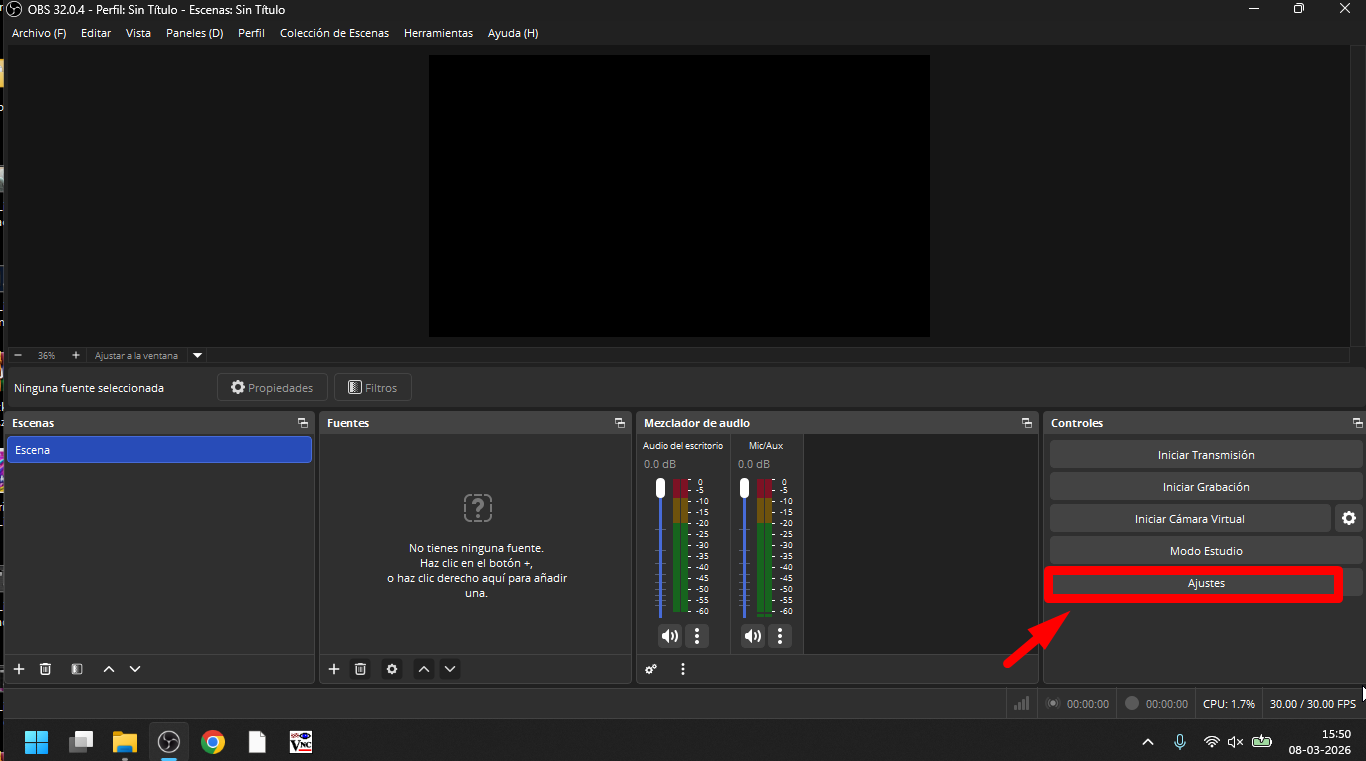This screenshot has height=761, width=1366.
Task: Select Escena in scenes list
Action: pyautogui.click(x=159, y=450)
